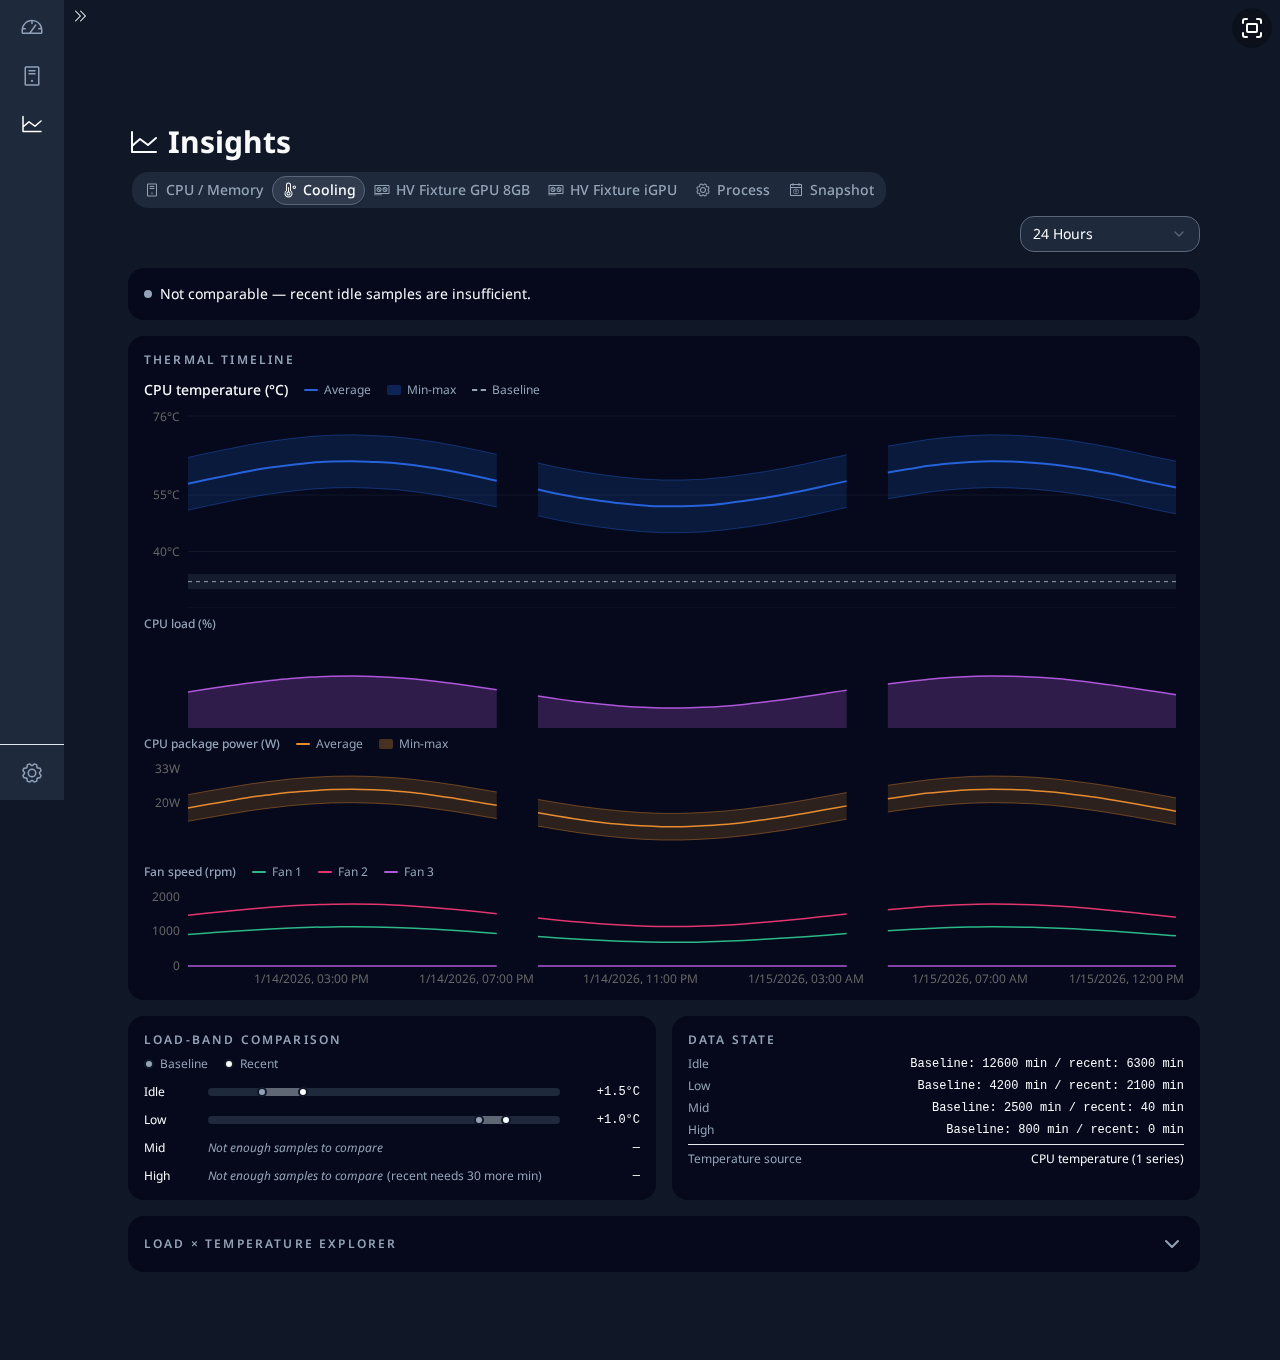Click the CPU temperature average line chart

click(x=682, y=485)
